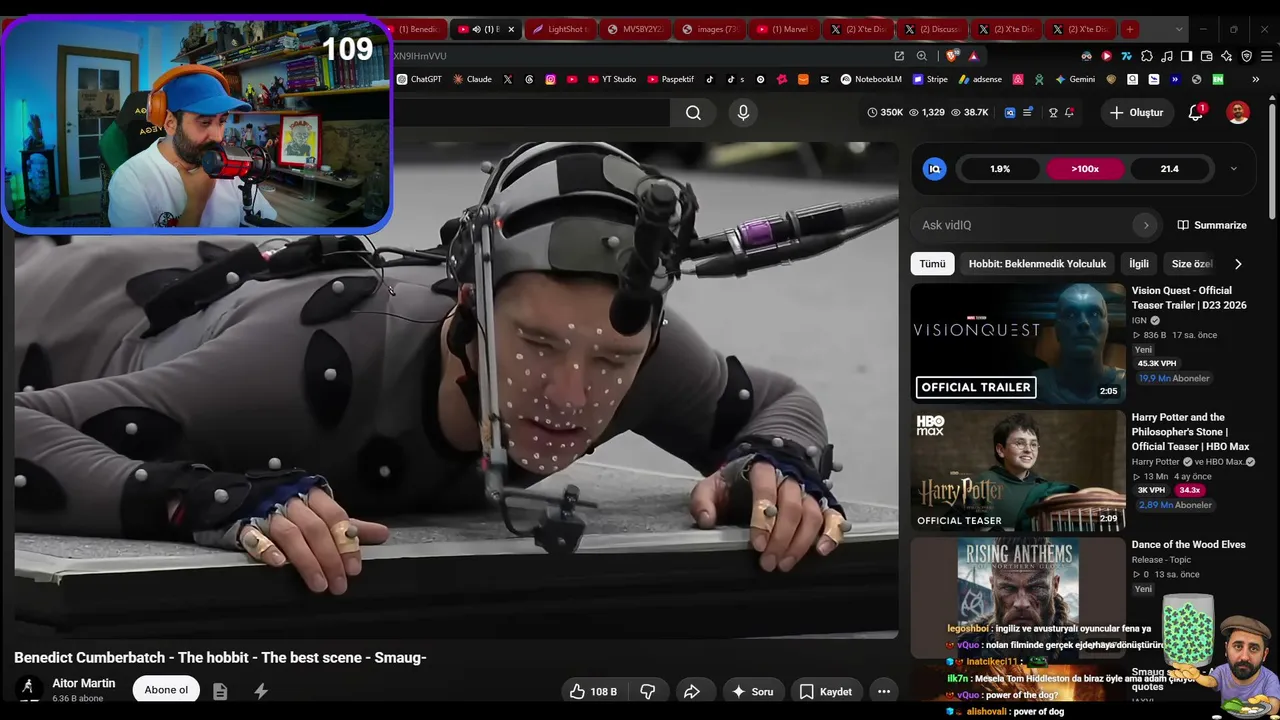Image resolution: width=1280 pixels, height=720 pixels.
Task: Click the Oluştur create button
Action: (1136, 113)
